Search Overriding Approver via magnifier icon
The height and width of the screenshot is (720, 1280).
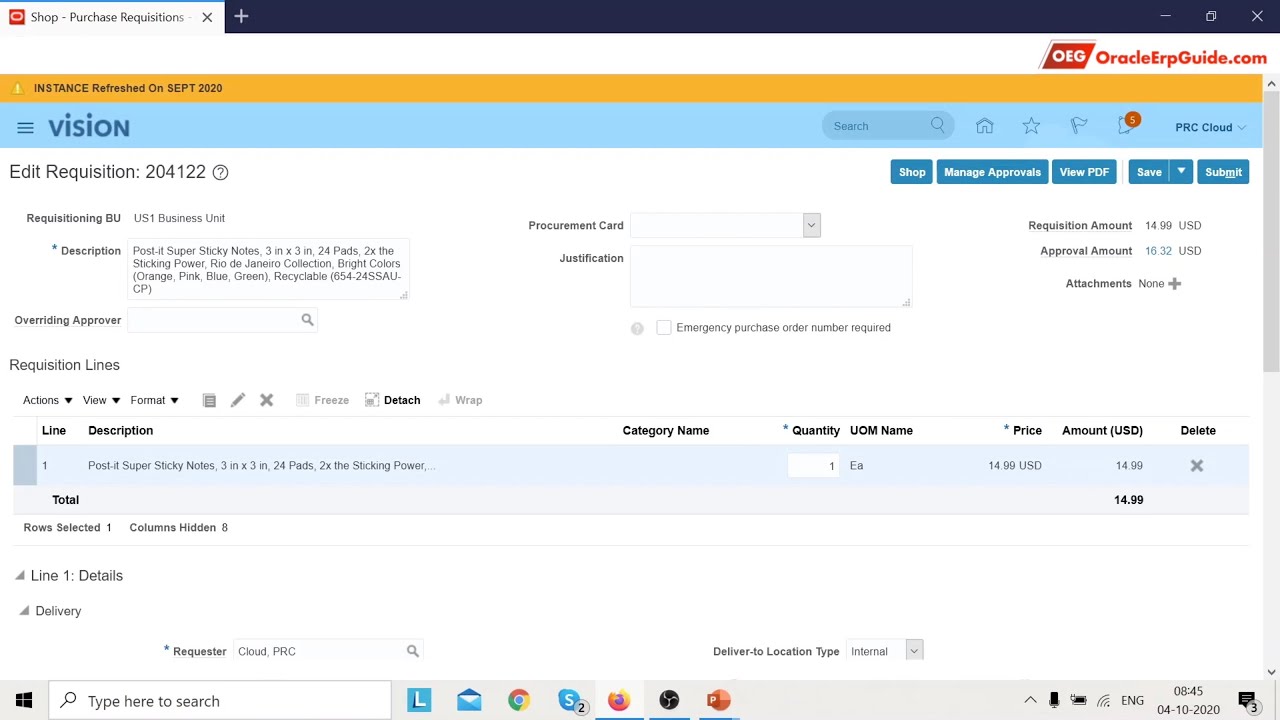coord(307,320)
